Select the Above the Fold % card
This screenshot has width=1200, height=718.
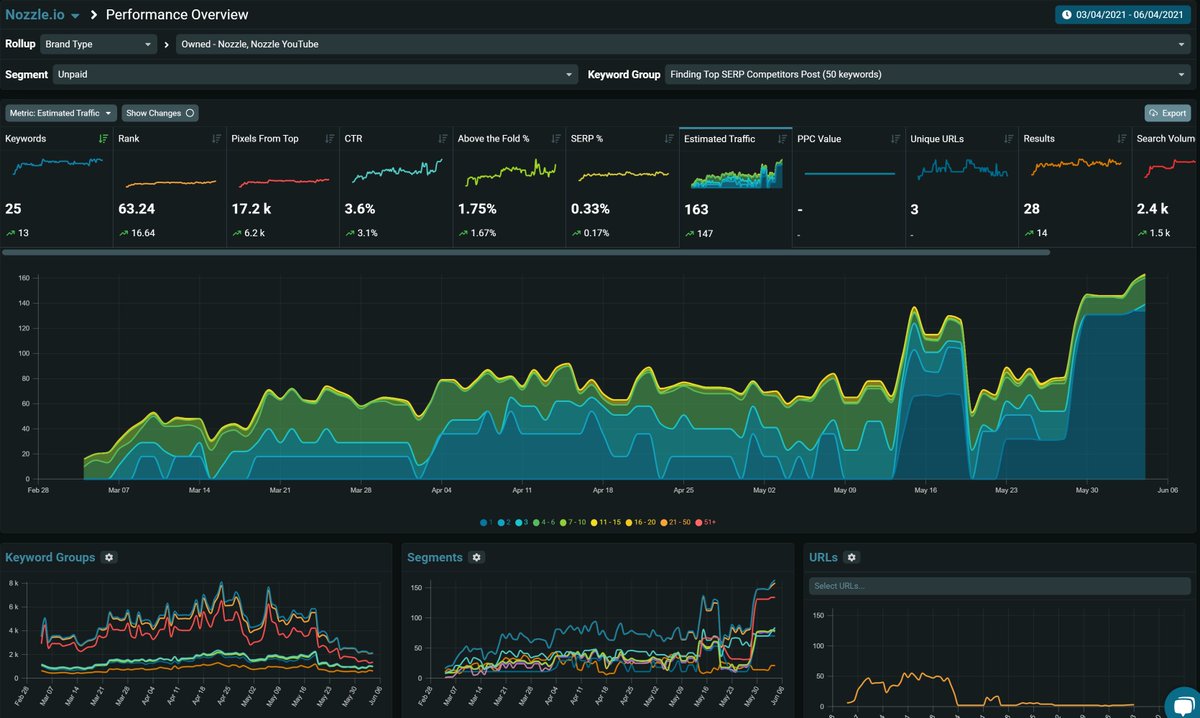point(508,186)
